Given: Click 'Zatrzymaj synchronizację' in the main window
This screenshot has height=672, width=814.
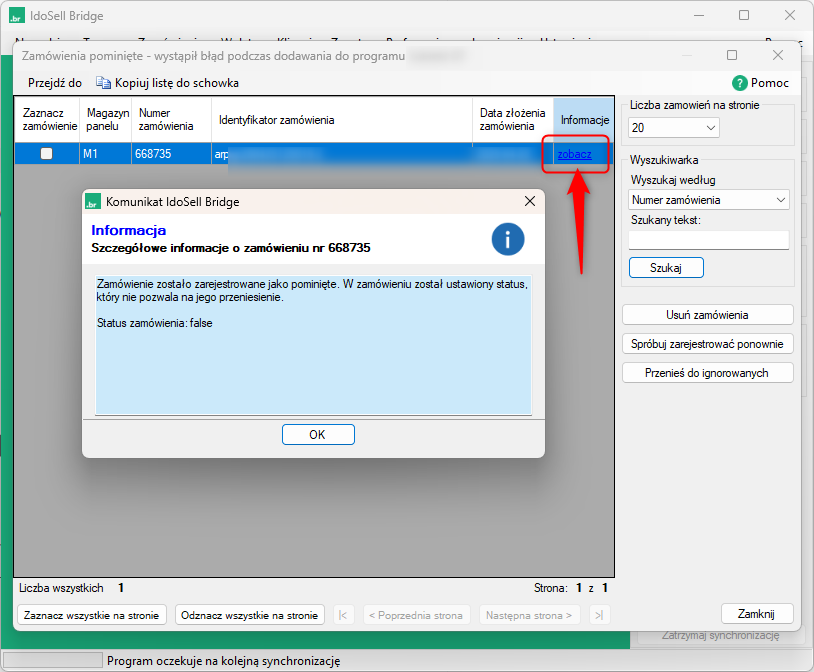Looking at the screenshot, I should [x=721, y=635].
